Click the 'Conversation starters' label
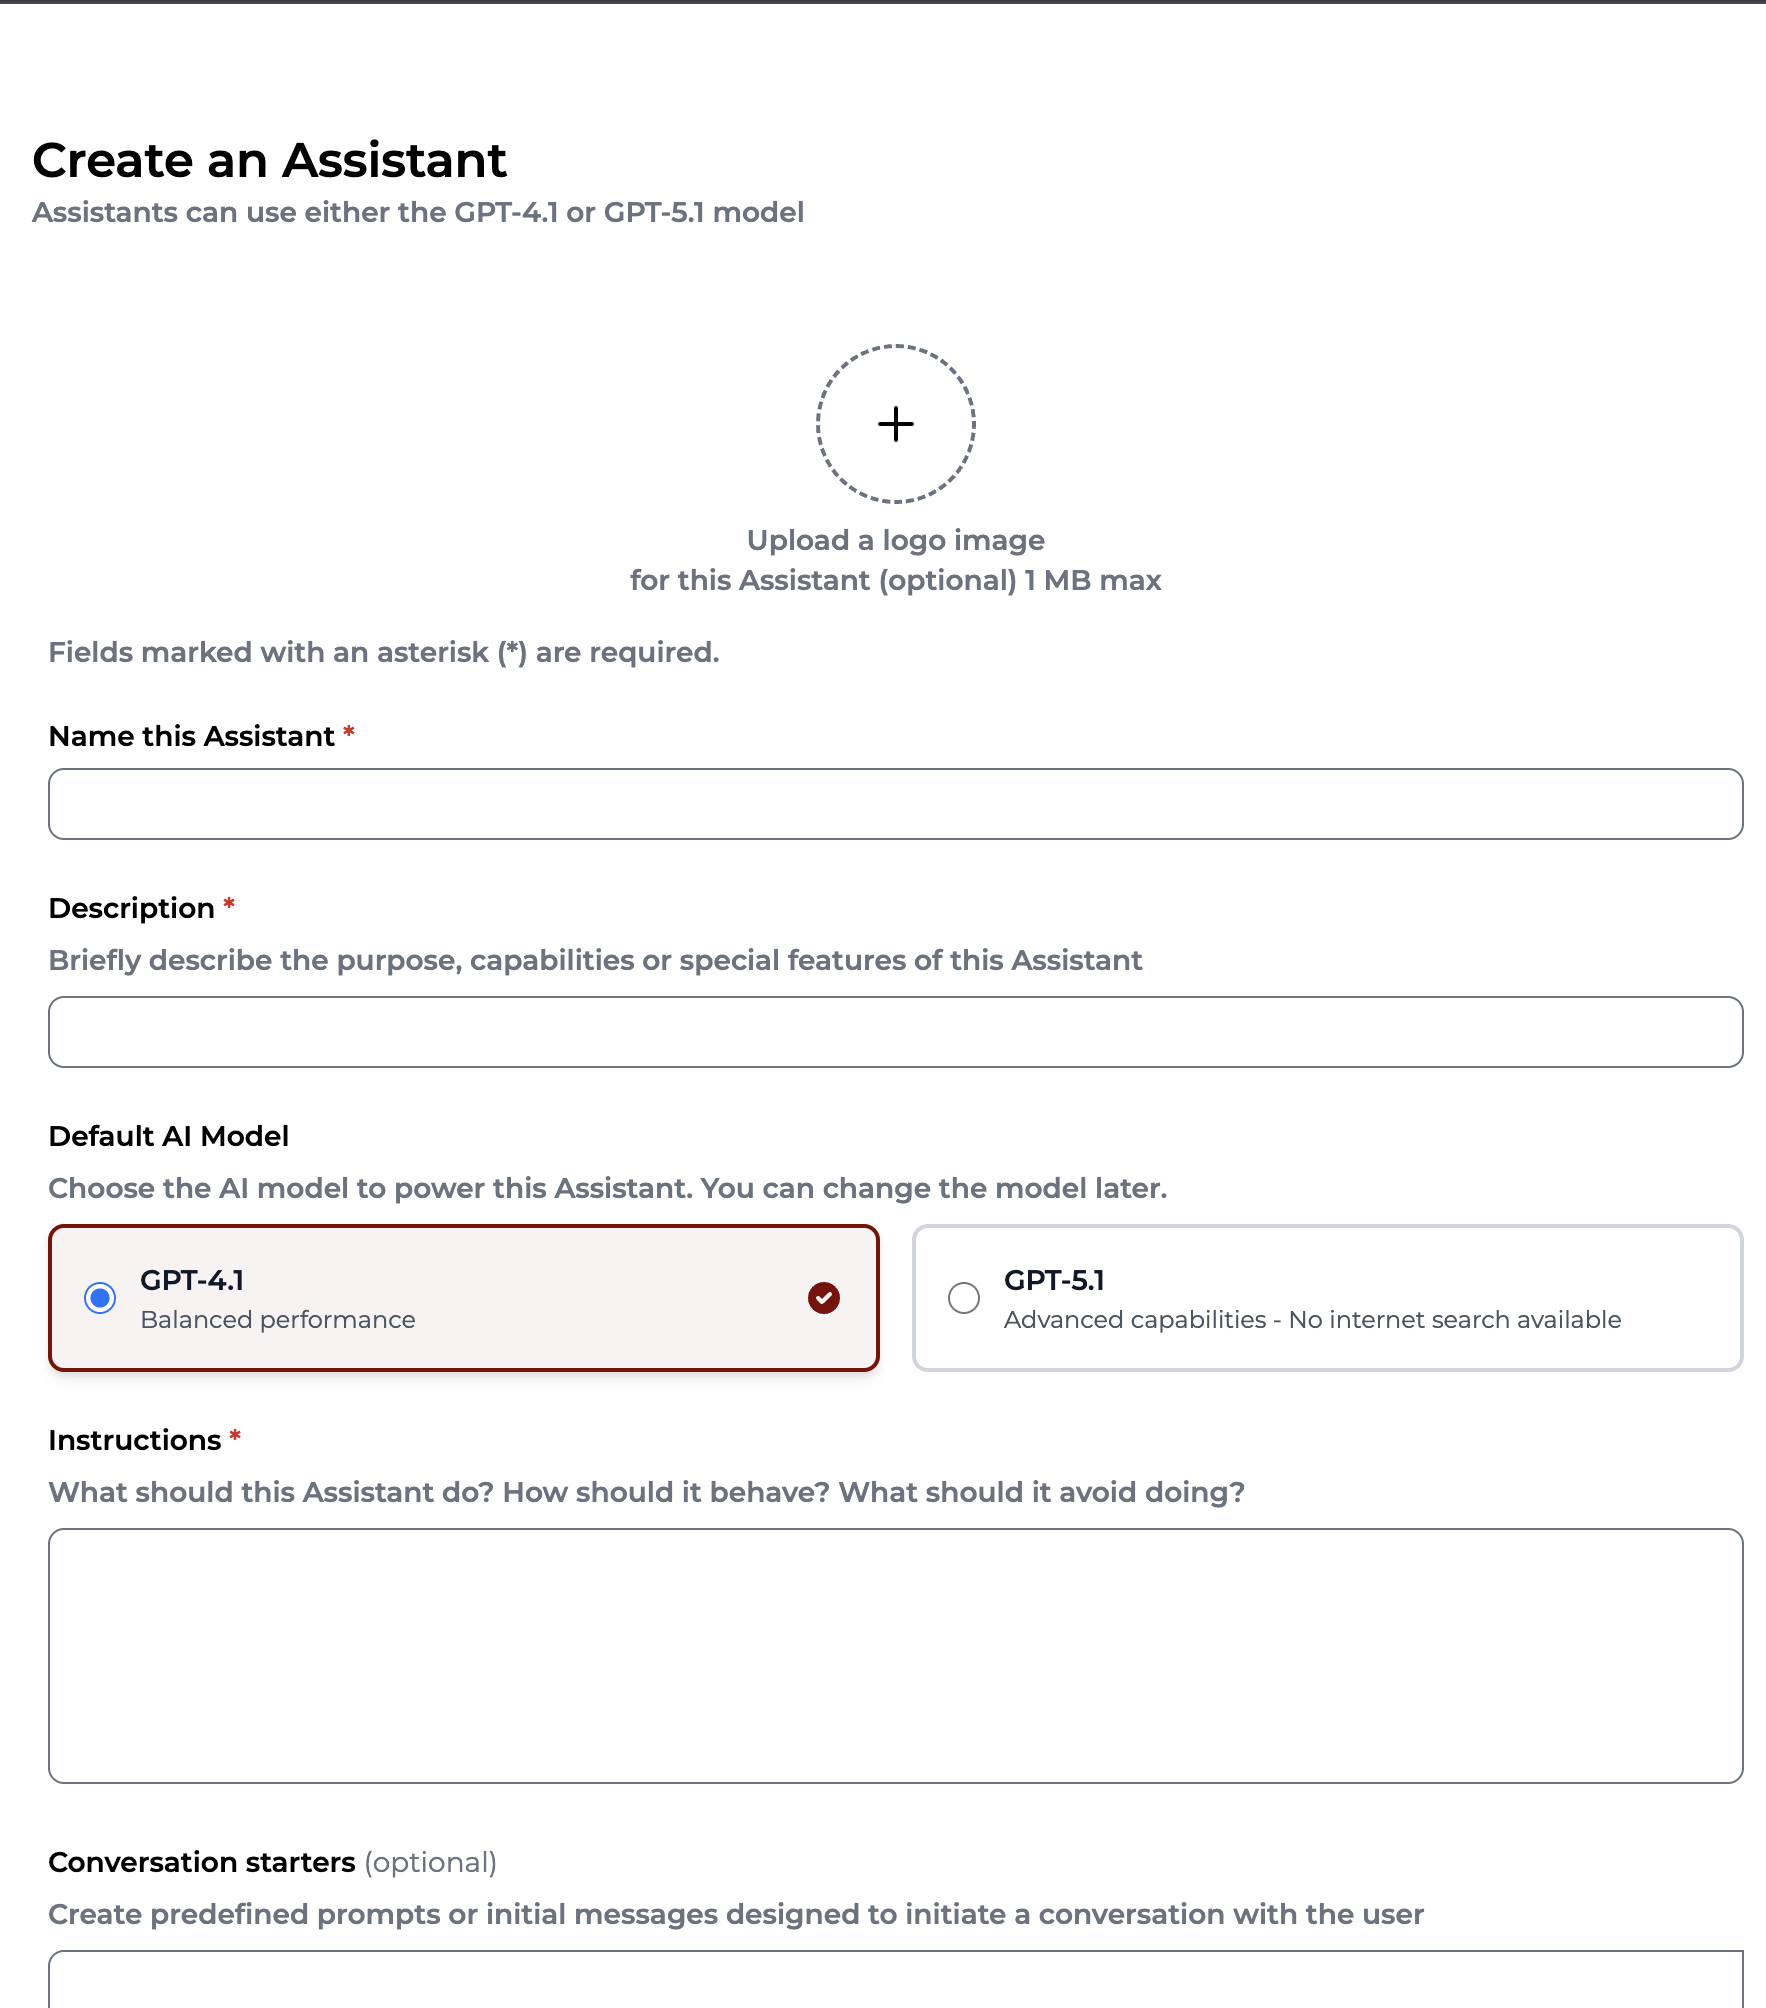This screenshot has width=1766, height=2008. pos(202,1862)
